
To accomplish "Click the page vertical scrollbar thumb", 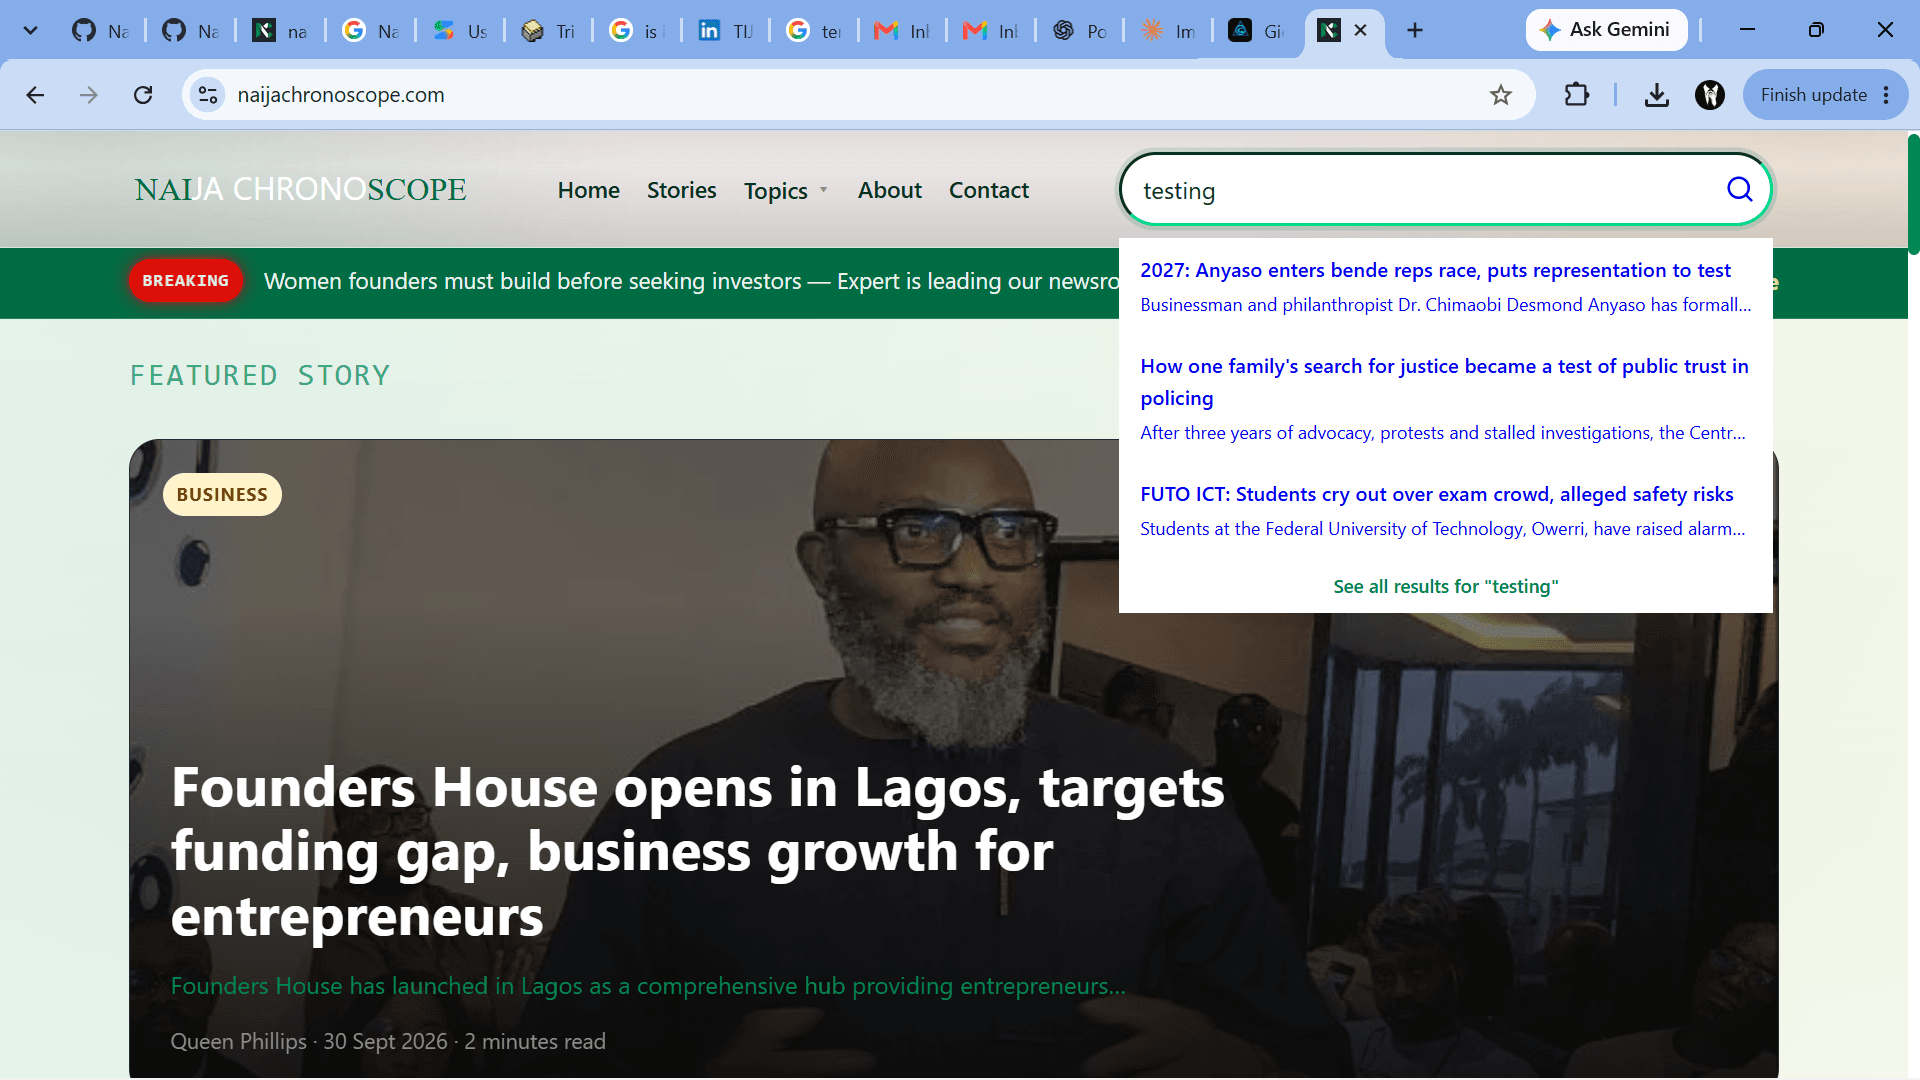I will [1913, 195].
